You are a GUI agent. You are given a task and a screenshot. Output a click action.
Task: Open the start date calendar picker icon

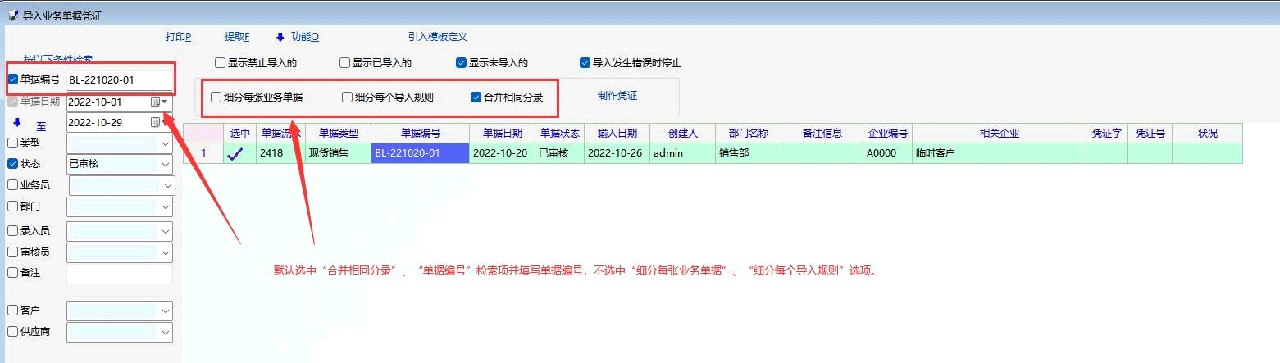(155, 102)
